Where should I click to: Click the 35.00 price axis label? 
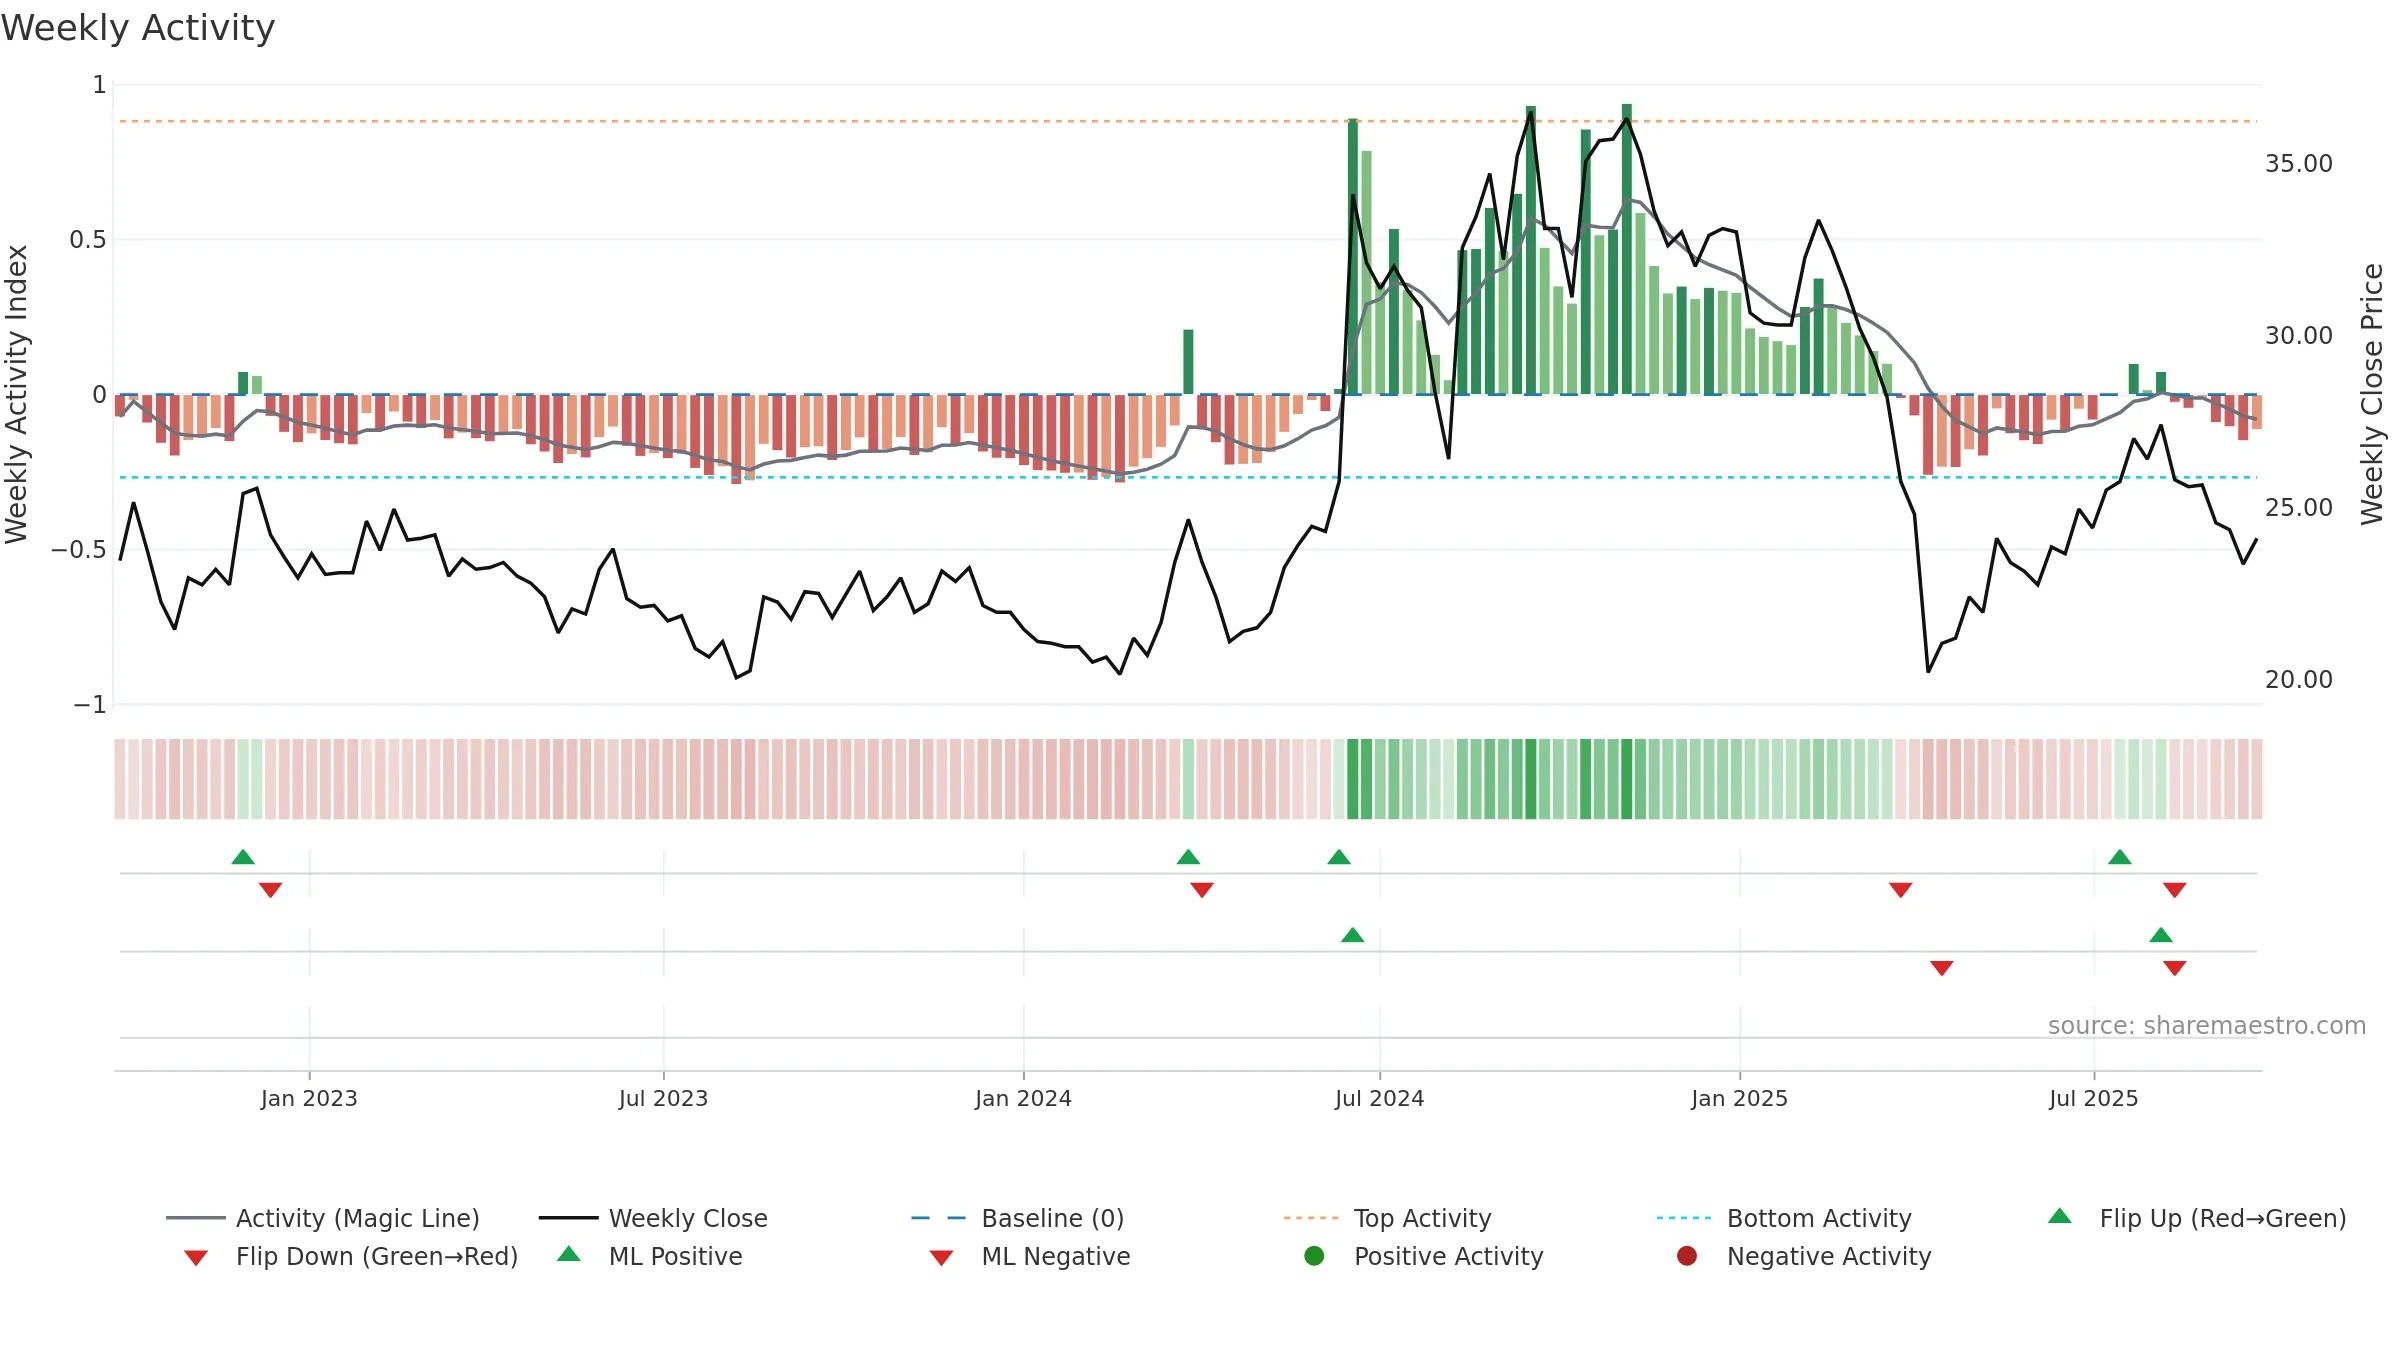coord(2298,163)
